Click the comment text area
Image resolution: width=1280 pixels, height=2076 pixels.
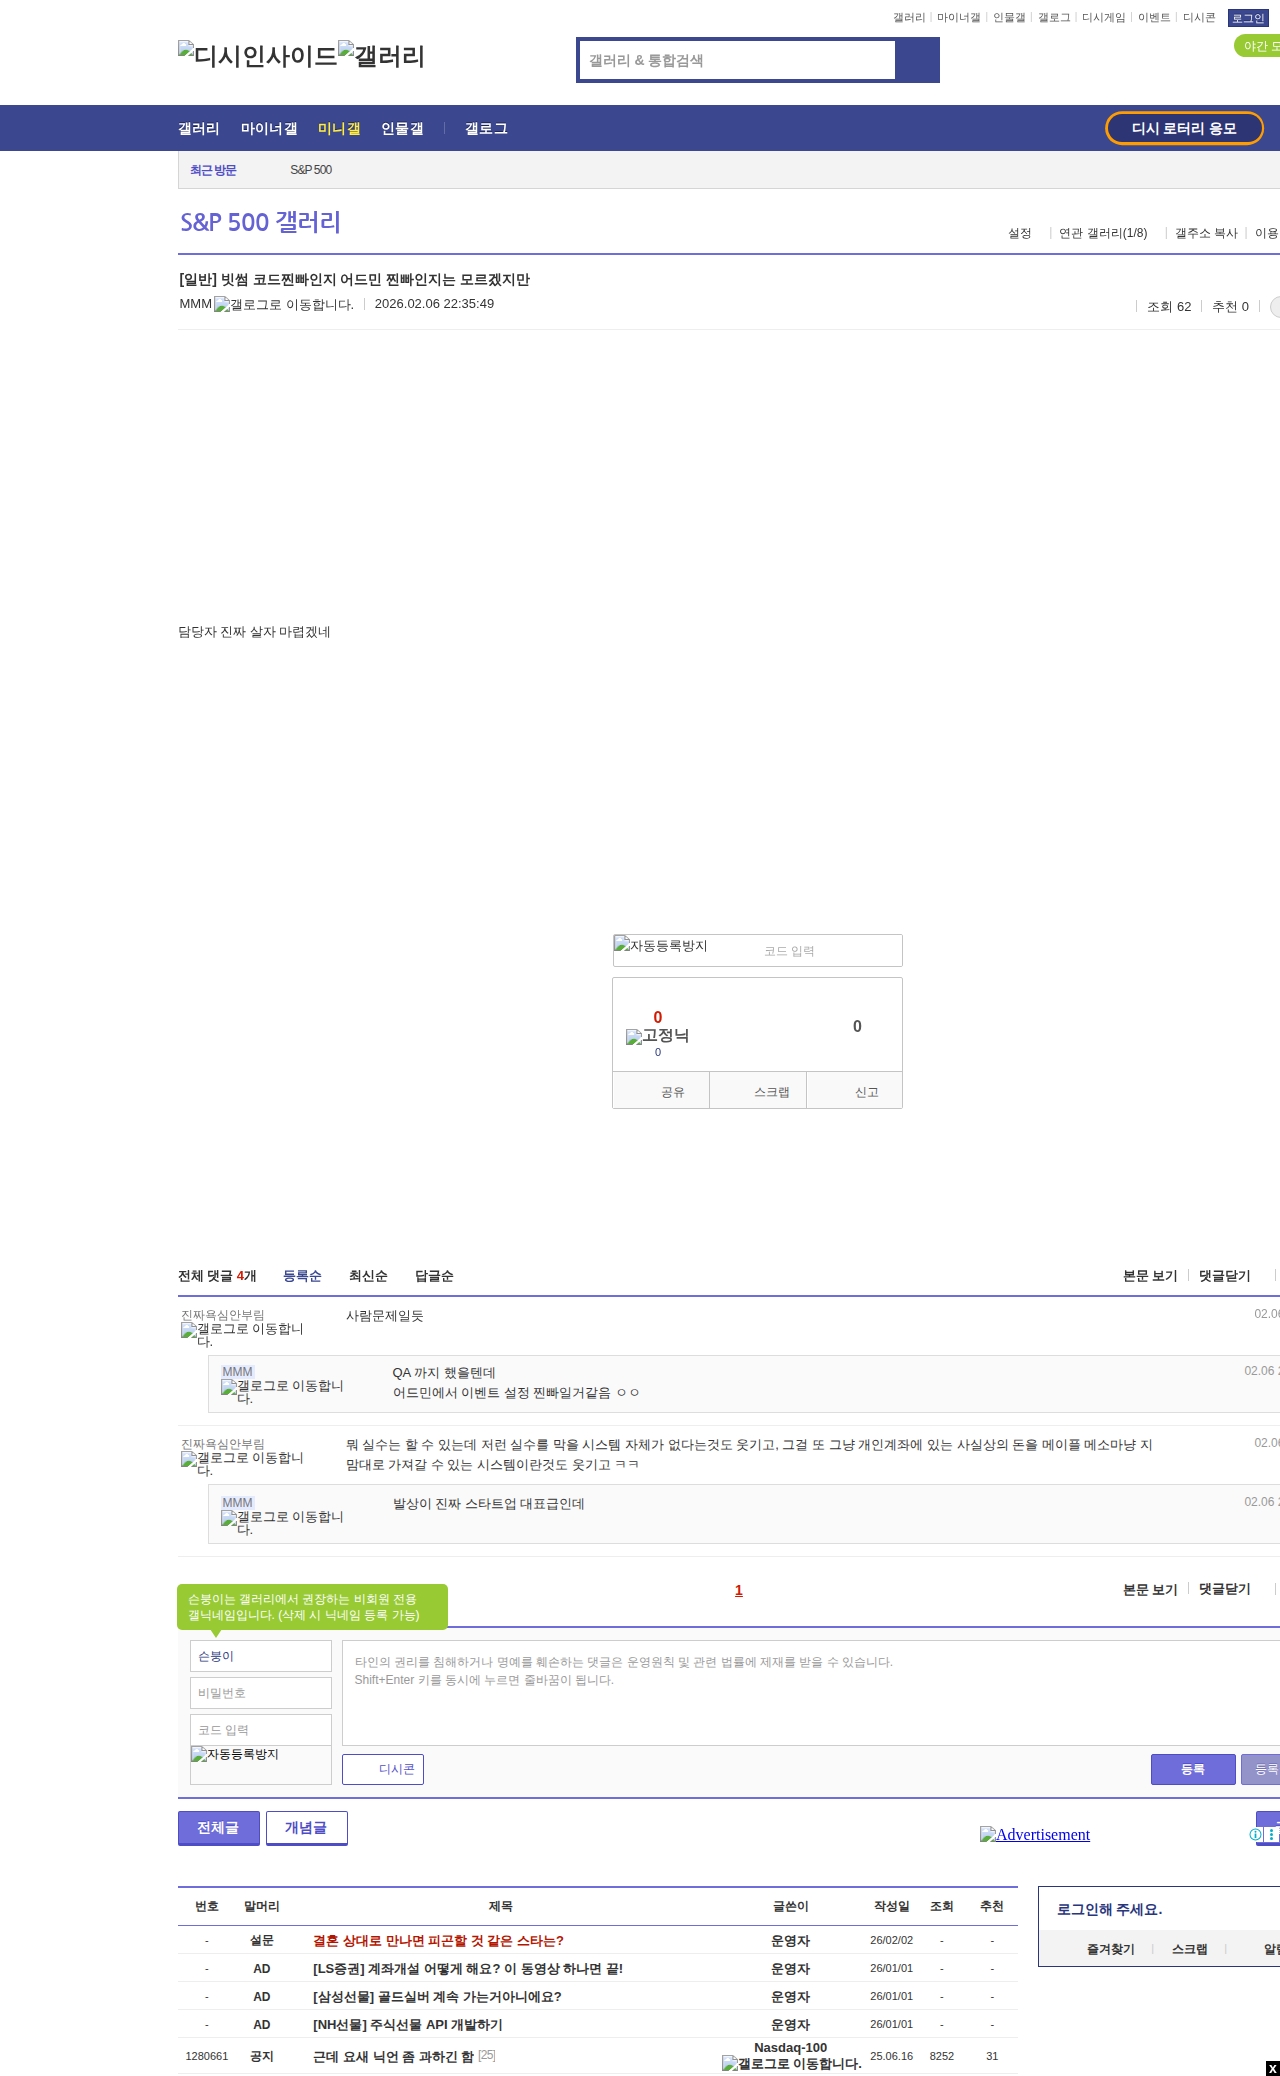coord(811,1693)
